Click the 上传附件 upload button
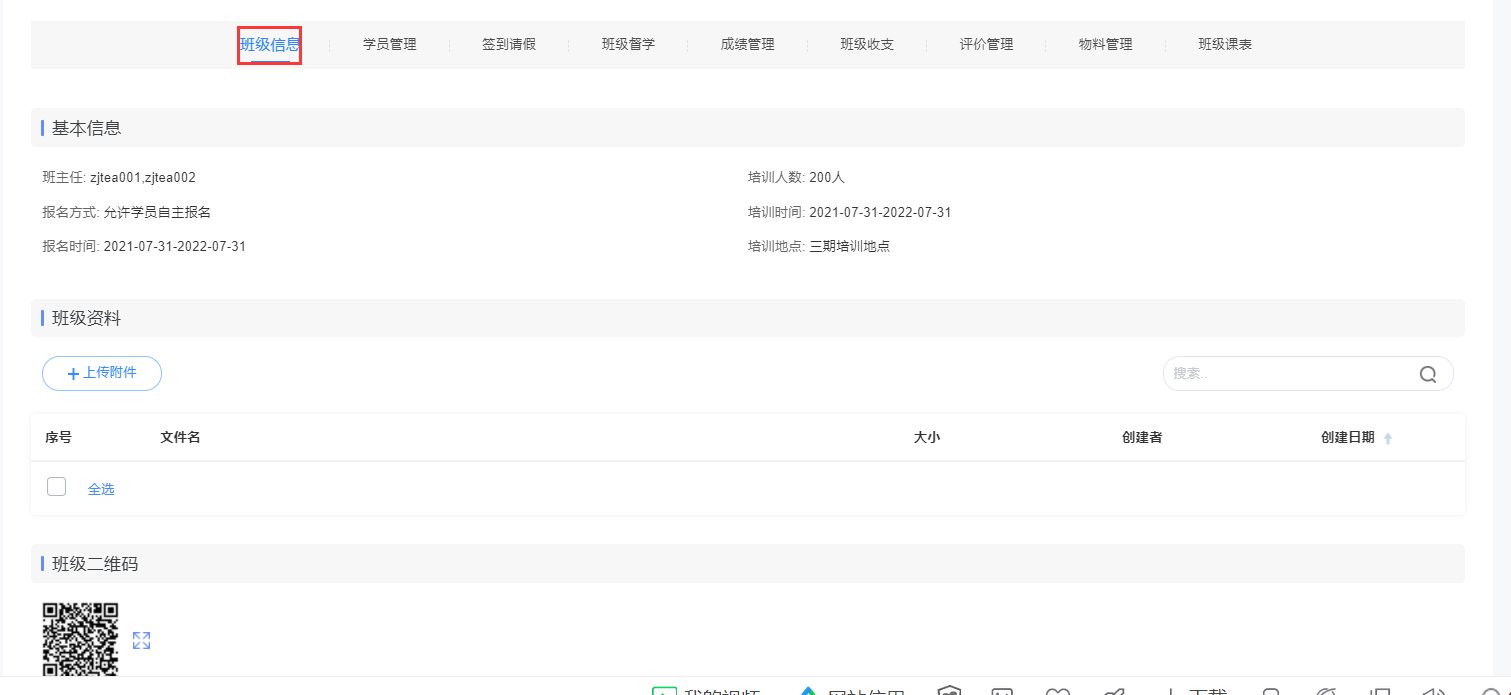 point(102,373)
